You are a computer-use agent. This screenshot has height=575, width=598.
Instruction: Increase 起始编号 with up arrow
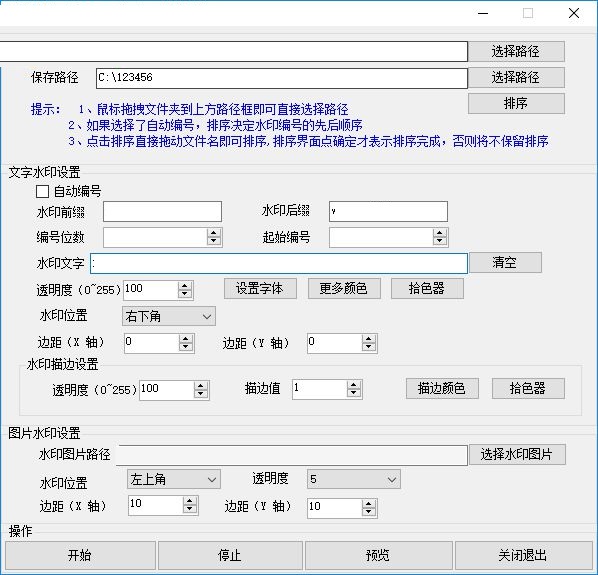tap(440, 233)
